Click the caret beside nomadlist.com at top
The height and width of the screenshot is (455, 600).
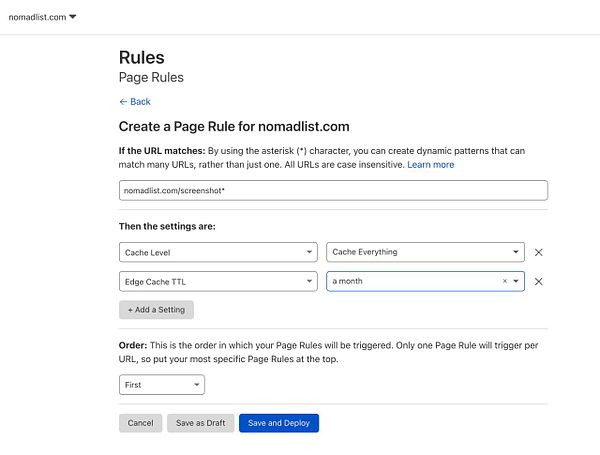[73, 17]
